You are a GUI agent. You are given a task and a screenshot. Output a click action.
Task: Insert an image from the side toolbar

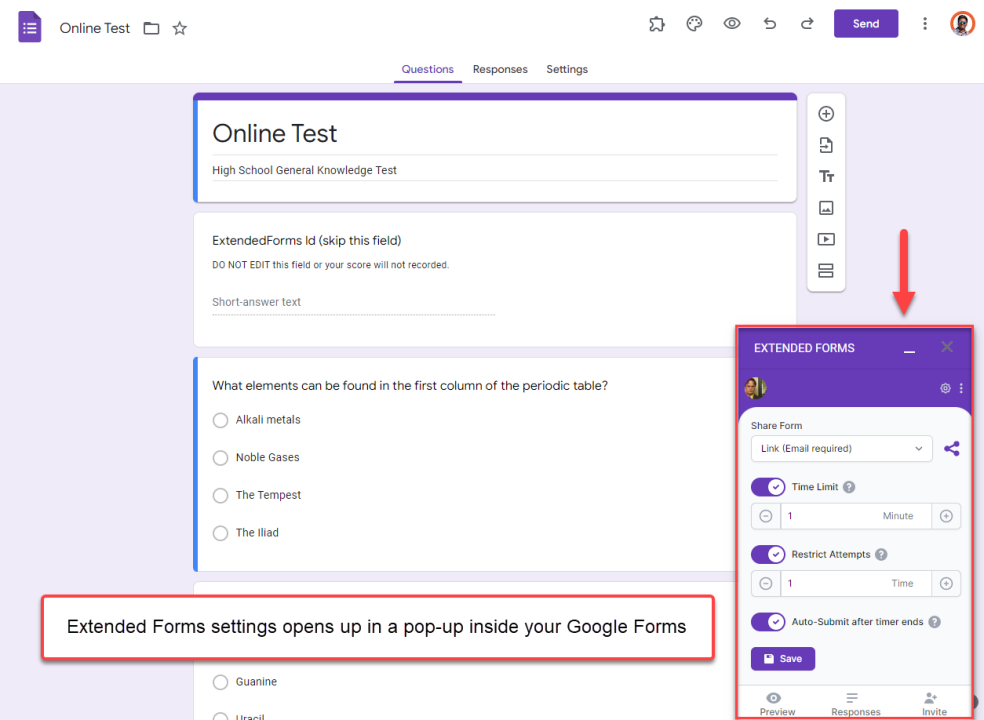tap(826, 208)
